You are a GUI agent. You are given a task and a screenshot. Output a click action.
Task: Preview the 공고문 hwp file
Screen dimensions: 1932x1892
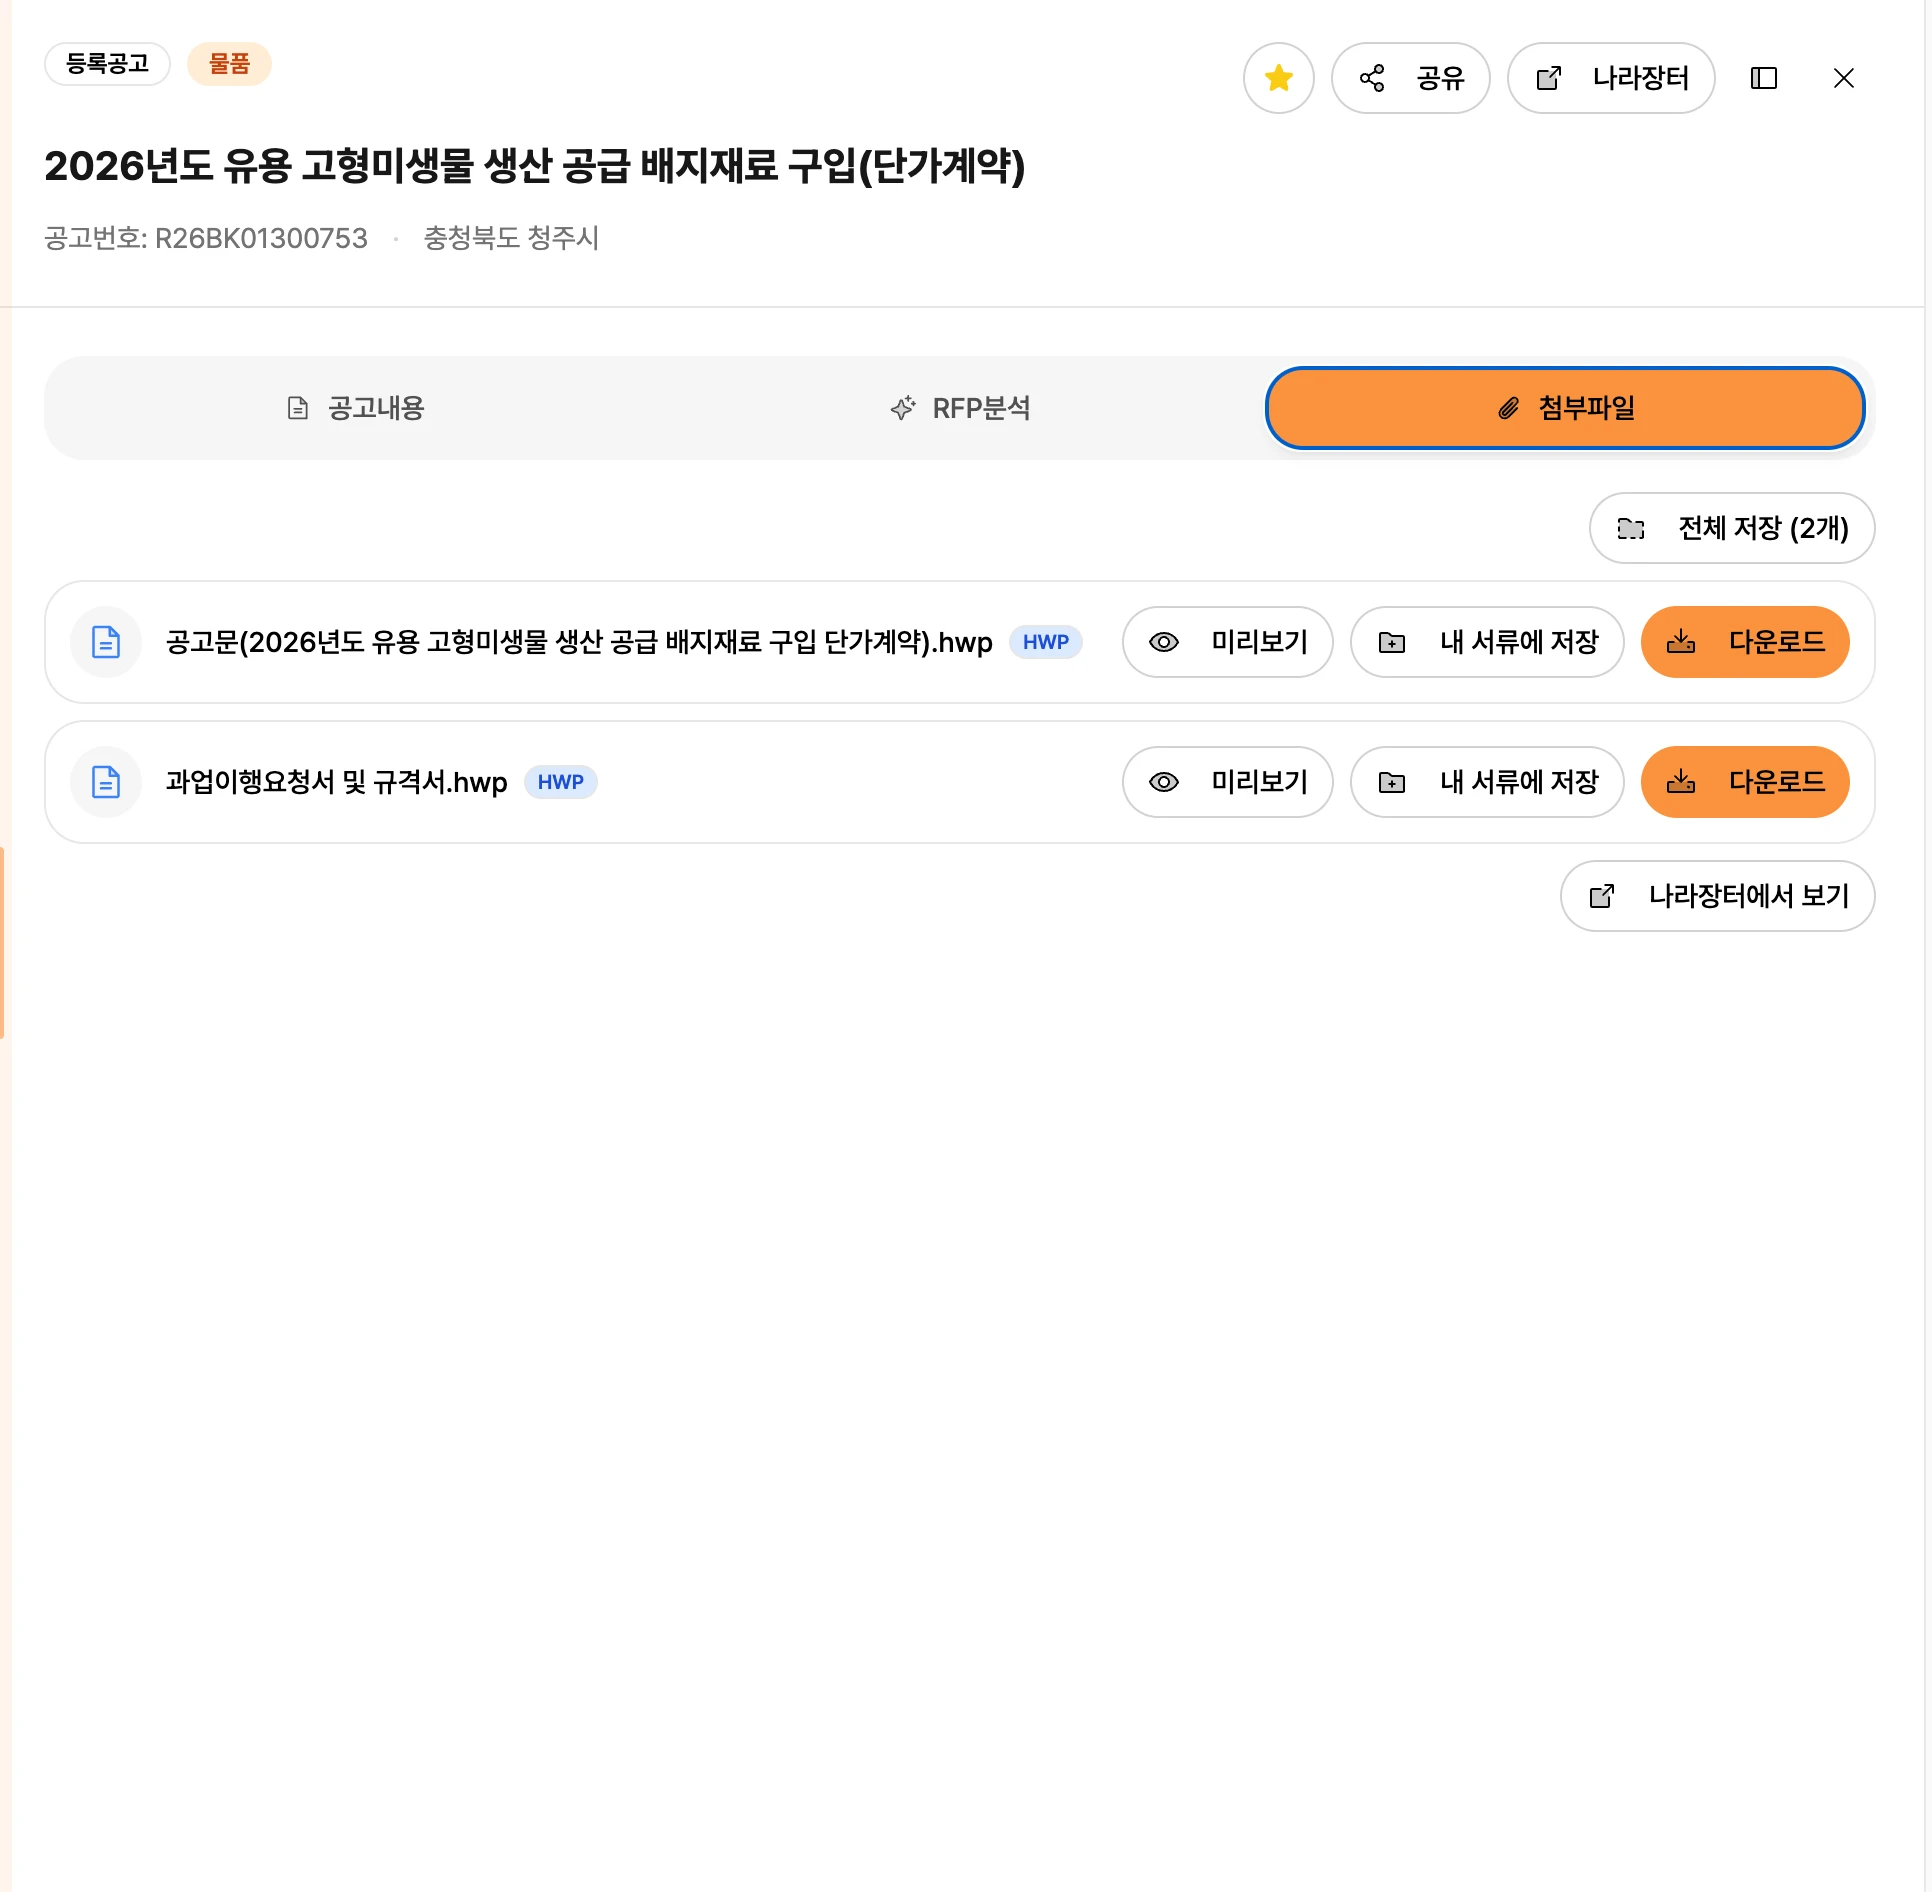pyautogui.click(x=1227, y=642)
